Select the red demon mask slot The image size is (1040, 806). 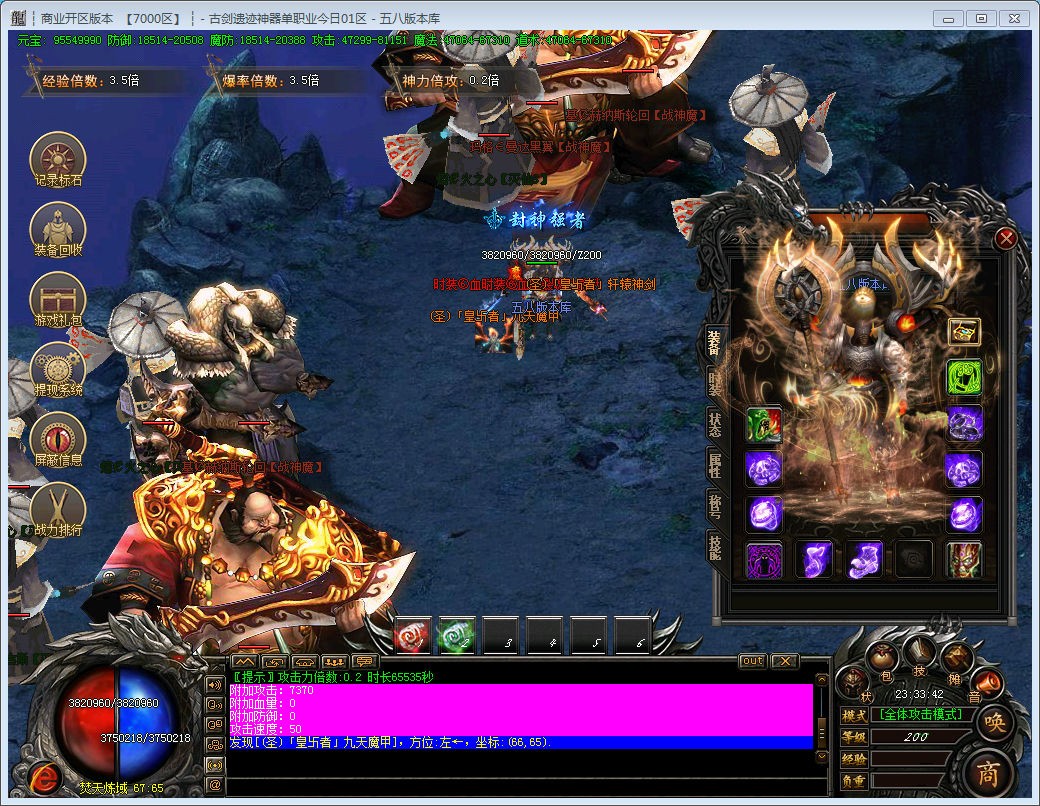tap(963, 560)
